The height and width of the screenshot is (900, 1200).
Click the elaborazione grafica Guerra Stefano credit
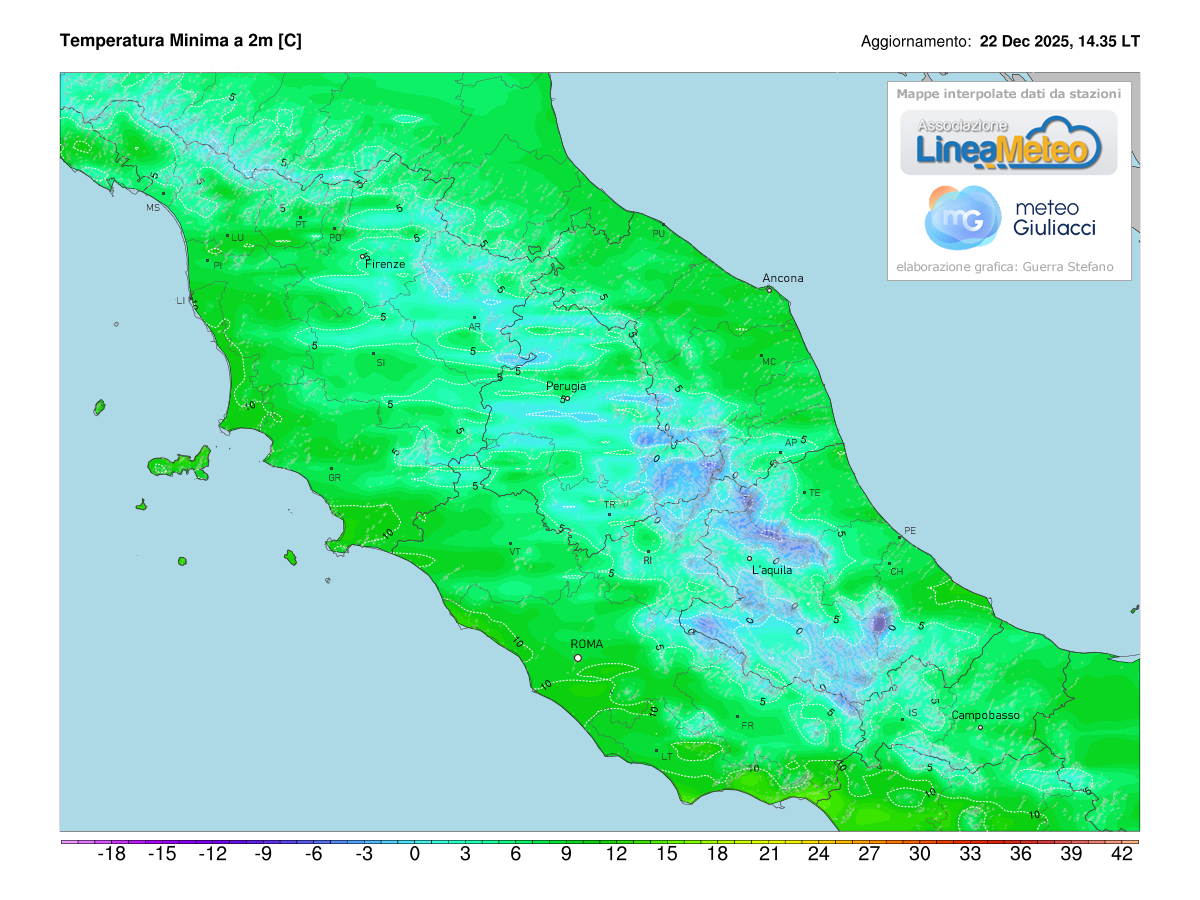(1006, 266)
